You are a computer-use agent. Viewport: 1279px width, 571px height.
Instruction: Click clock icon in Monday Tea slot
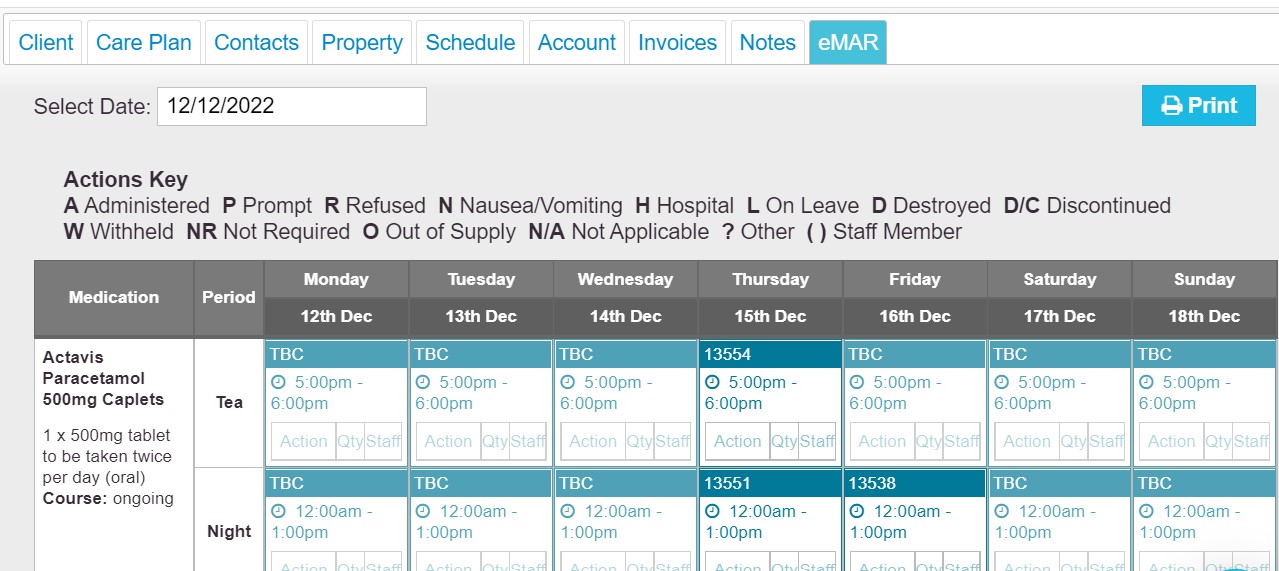point(277,382)
